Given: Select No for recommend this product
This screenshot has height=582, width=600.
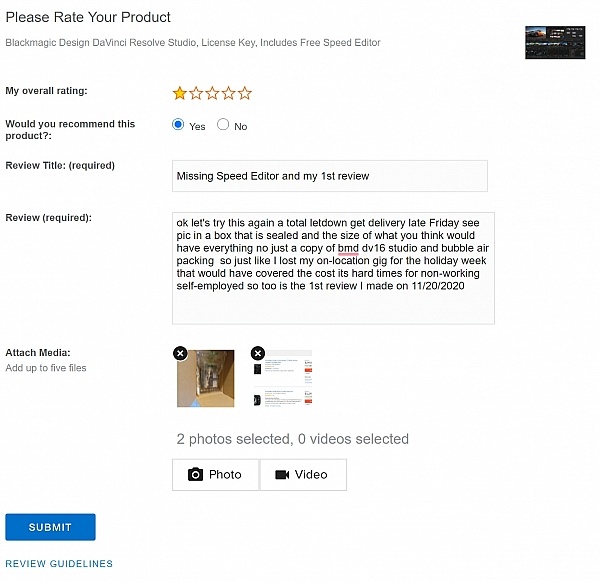Looking at the screenshot, I should point(223,125).
